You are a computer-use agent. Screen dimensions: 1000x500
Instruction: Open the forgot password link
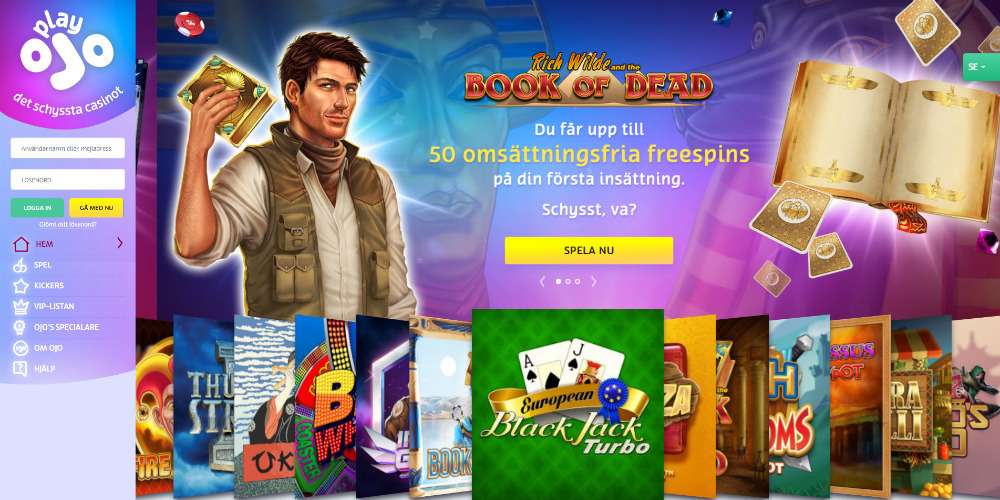(68, 224)
